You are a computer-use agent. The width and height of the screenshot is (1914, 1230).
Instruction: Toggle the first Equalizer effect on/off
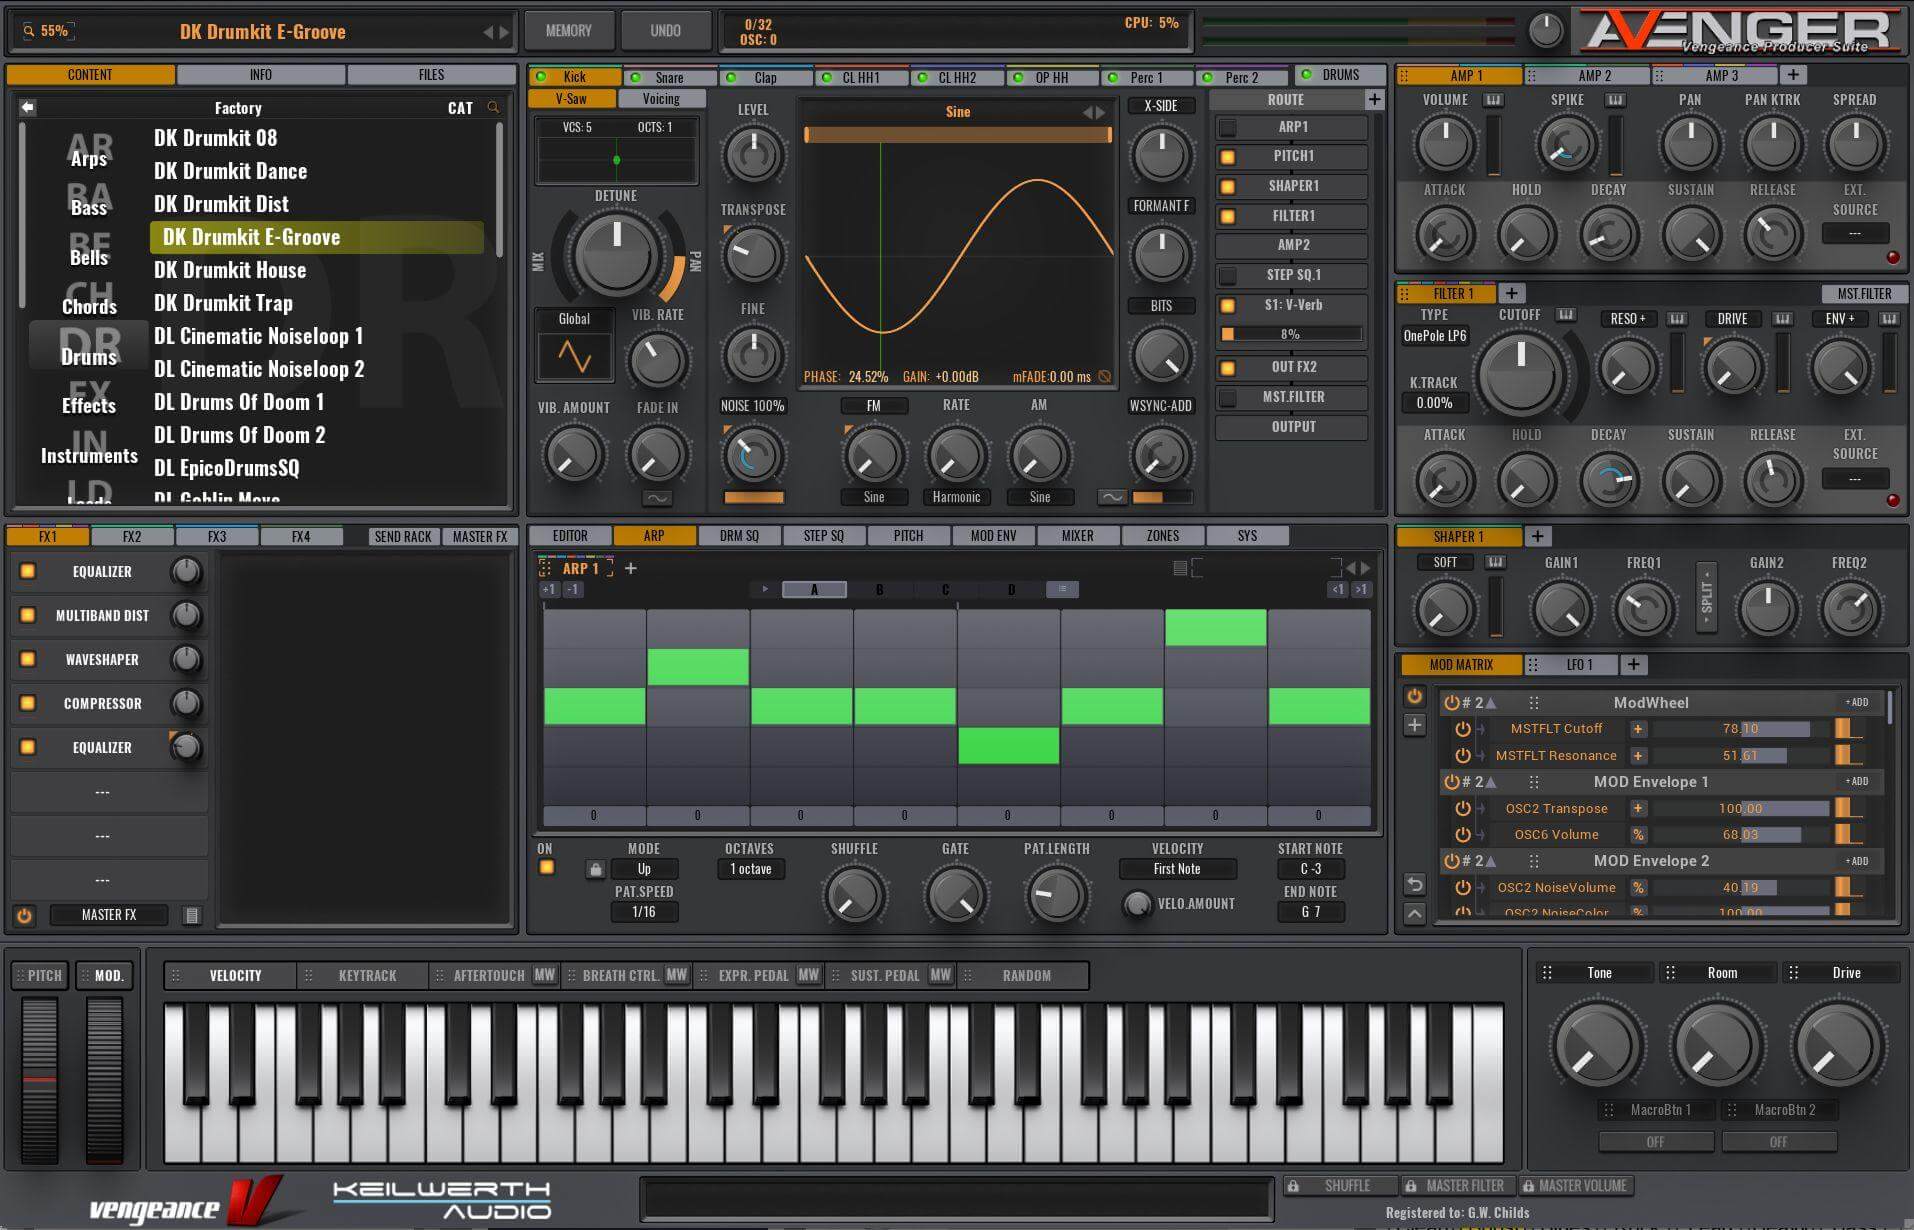click(x=28, y=571)
